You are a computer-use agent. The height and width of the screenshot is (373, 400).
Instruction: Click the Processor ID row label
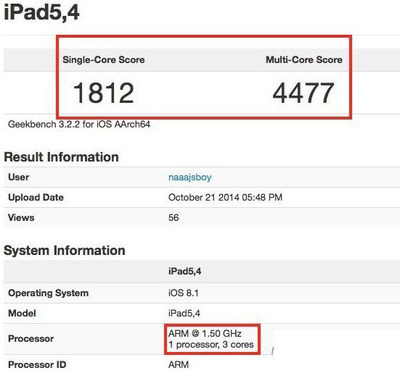37,365
